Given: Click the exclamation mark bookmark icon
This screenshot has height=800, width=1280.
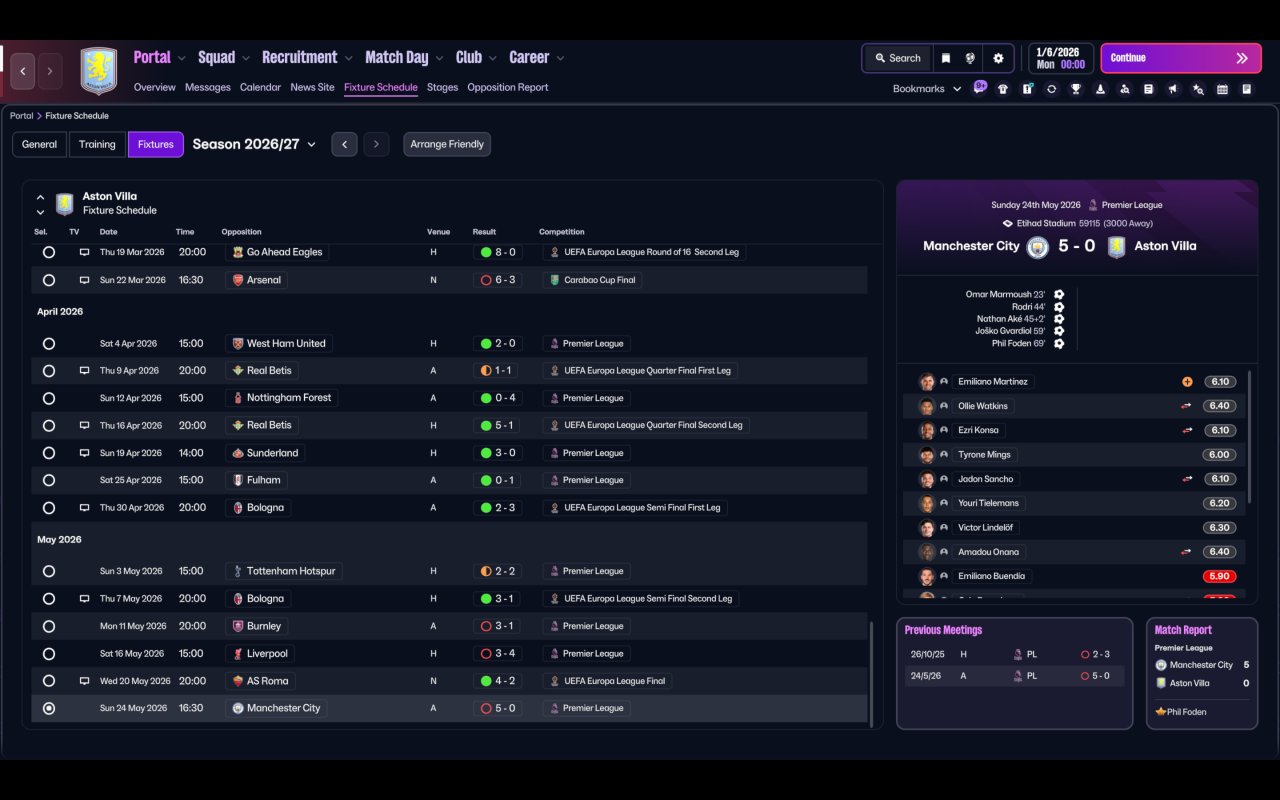Looking at the screenshot, I should pos(1027,89).
